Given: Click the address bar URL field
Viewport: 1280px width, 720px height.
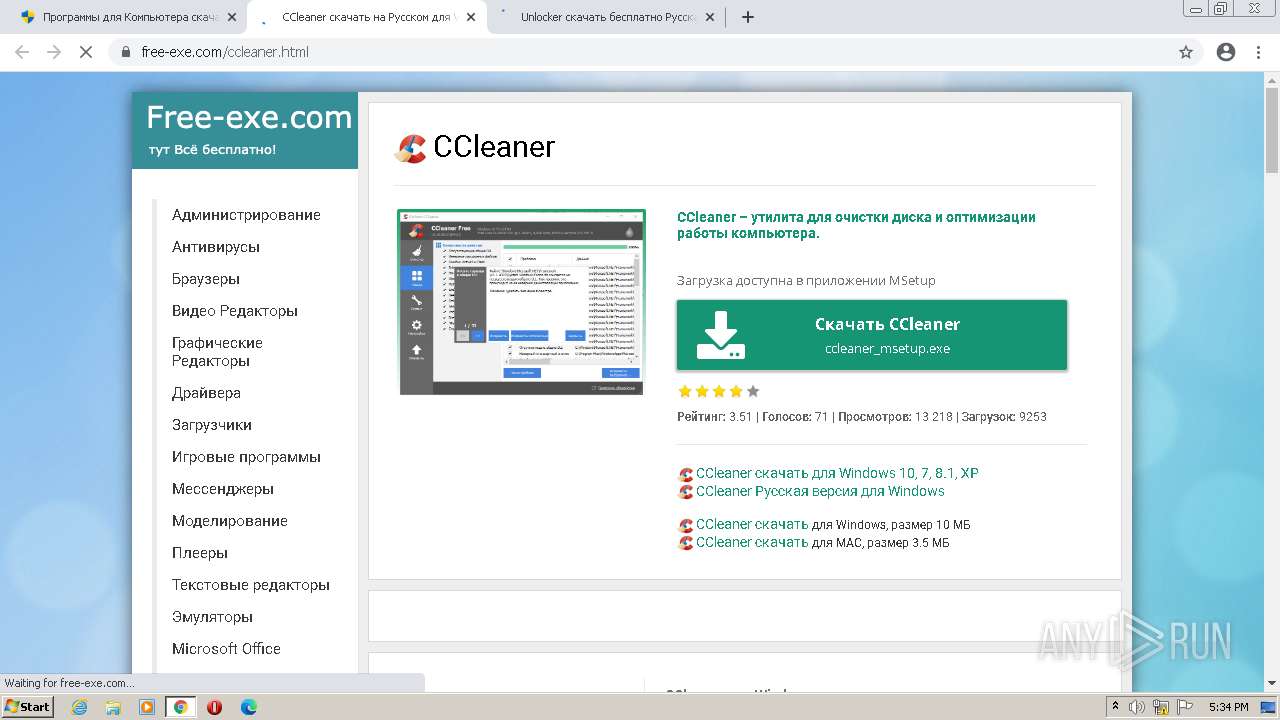Looking at the screenshot, I should 640,52.
